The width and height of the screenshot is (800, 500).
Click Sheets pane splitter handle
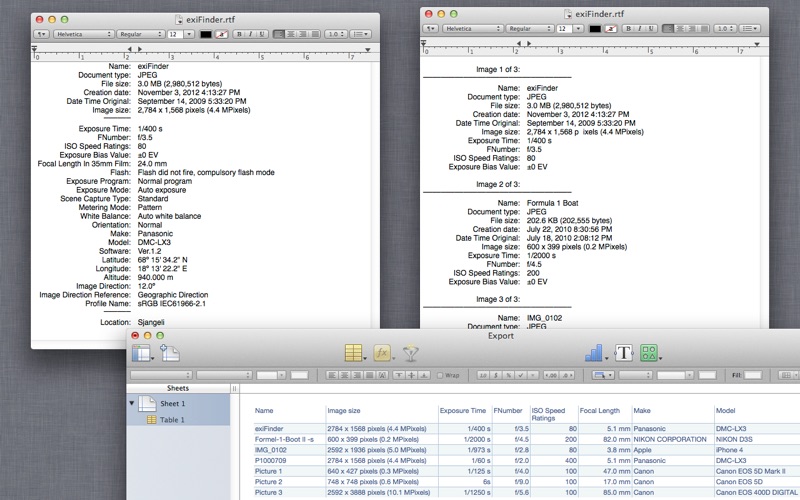point(235,388)
